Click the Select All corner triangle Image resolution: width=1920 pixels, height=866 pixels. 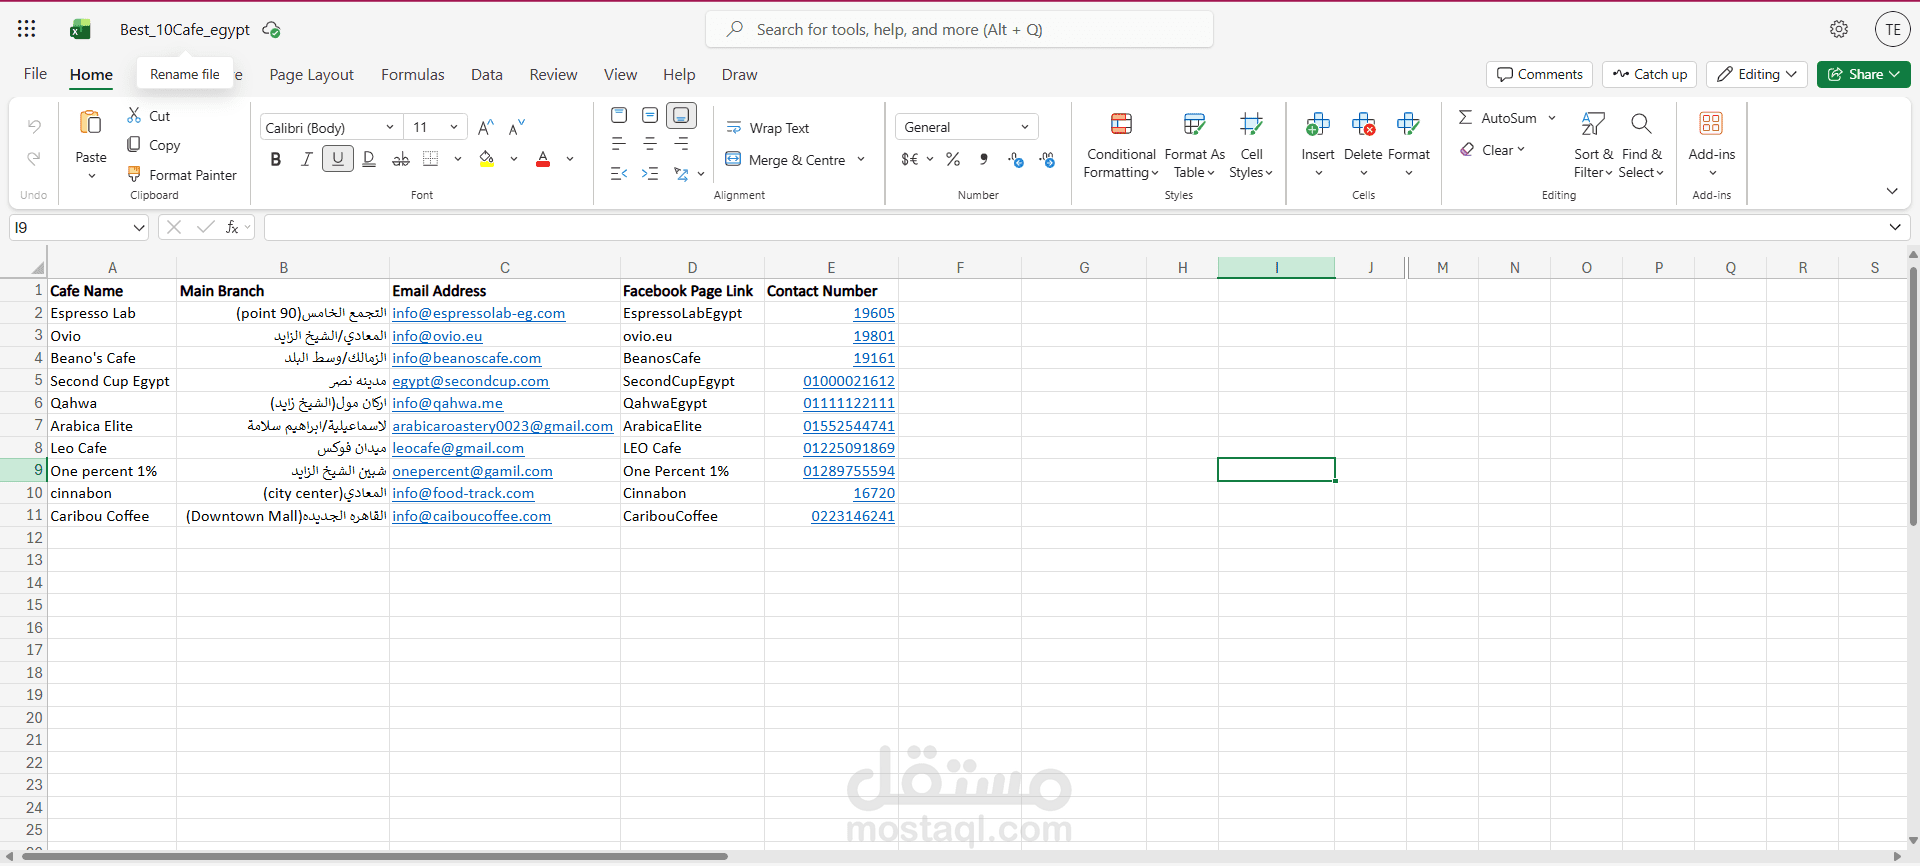coord(37,268)
